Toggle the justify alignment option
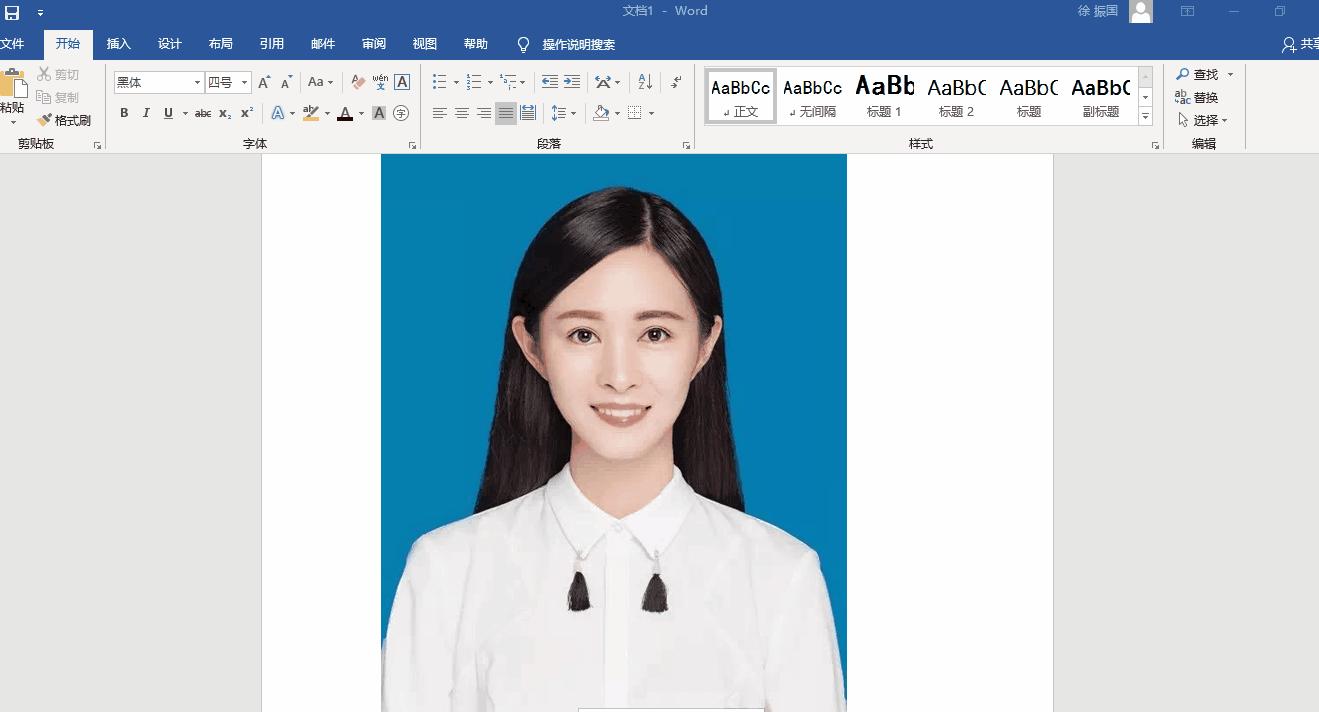This screenshot has height=712, width=1319. click(505, 113)
